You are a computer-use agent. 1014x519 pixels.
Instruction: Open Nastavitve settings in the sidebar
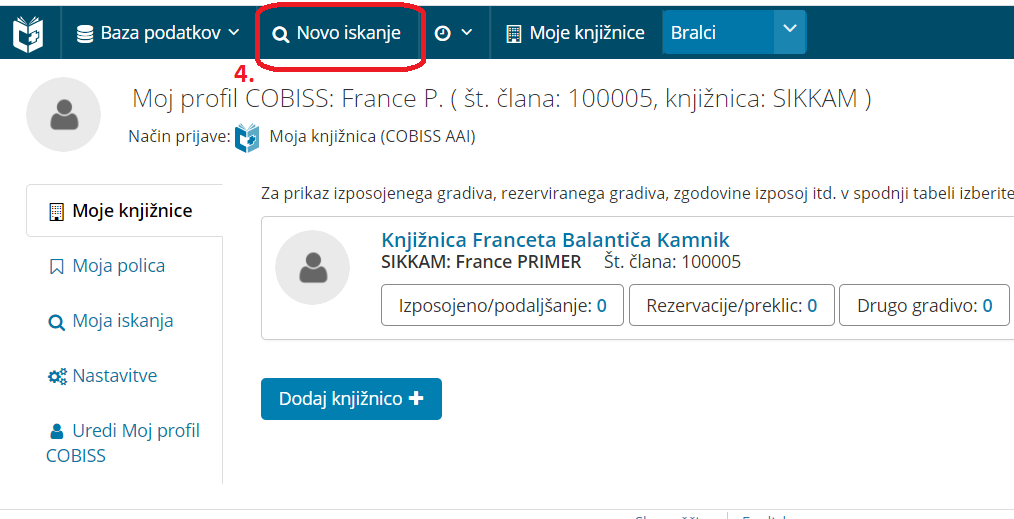click(x=114, y=376)
